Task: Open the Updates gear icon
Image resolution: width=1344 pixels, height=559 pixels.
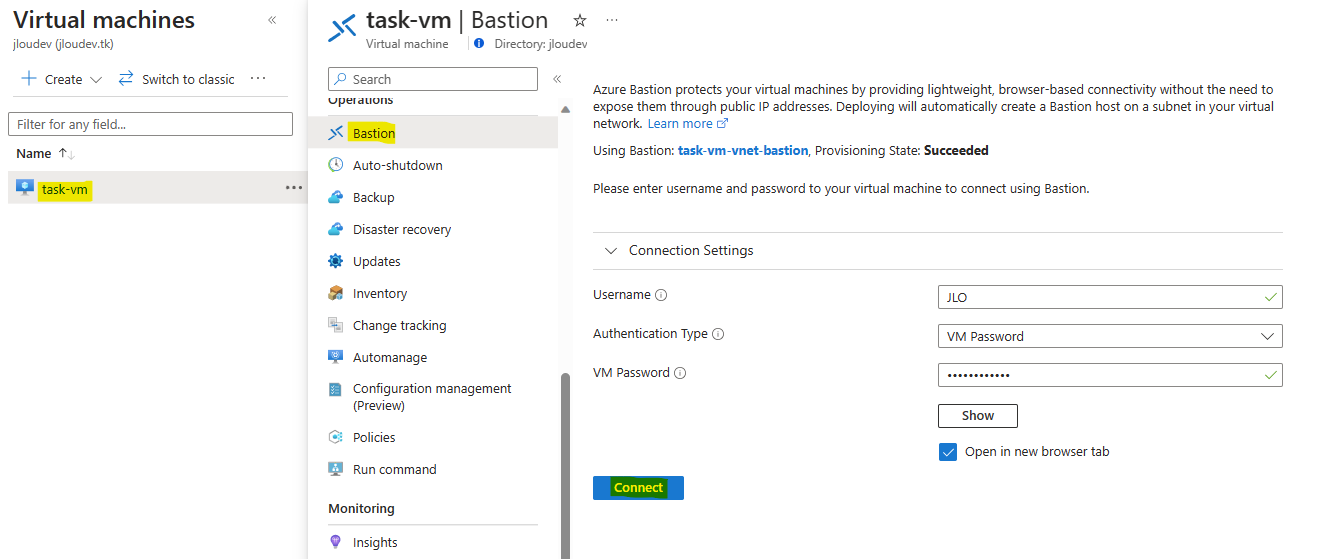Action: 336,261
